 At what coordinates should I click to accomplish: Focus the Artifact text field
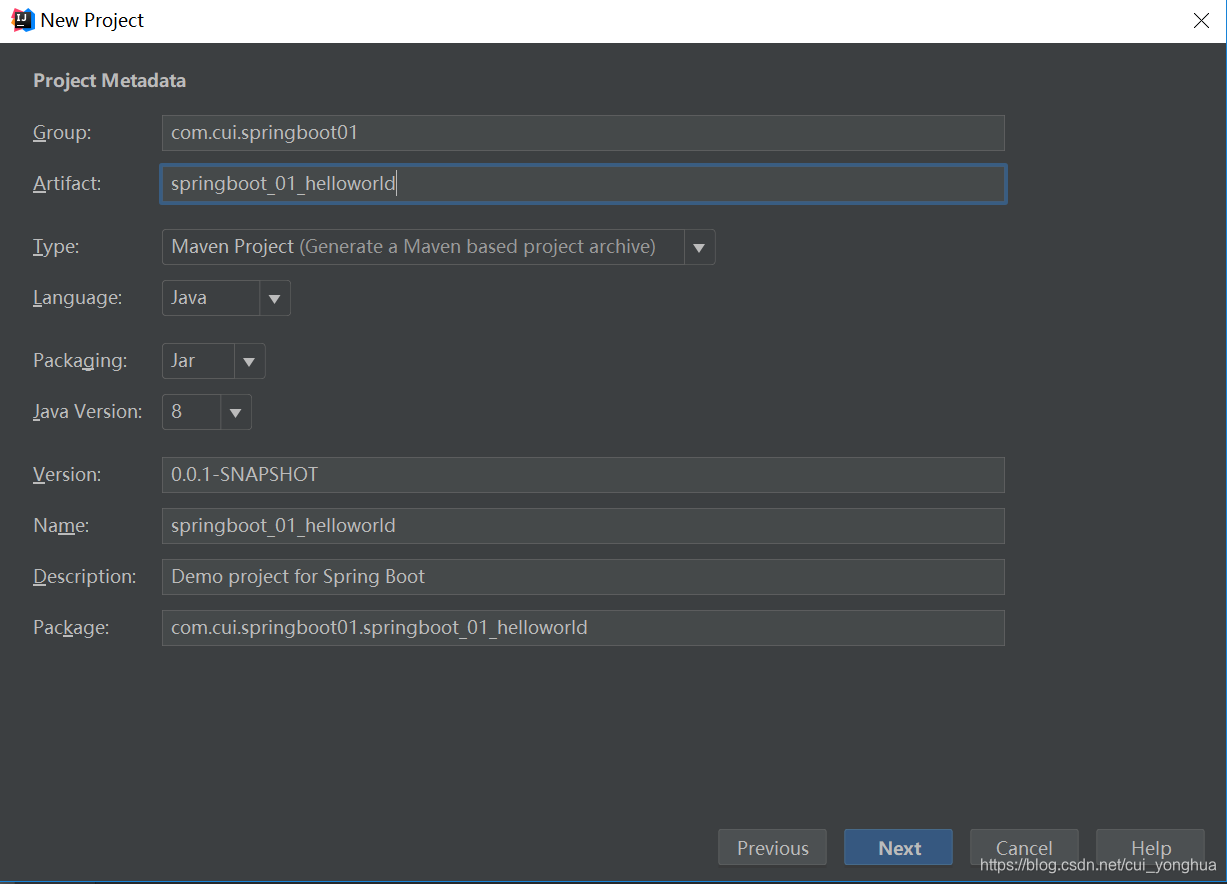582,184
